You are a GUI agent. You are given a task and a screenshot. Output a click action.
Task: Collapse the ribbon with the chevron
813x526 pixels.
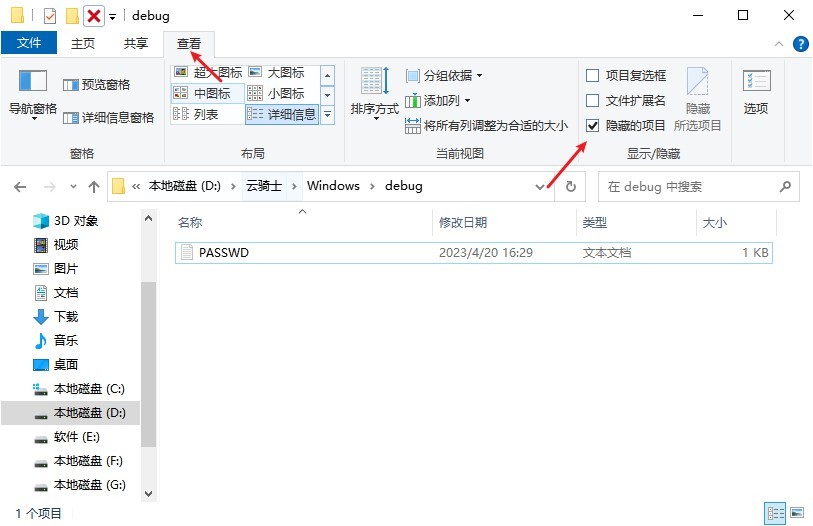[x=779, y=44]
